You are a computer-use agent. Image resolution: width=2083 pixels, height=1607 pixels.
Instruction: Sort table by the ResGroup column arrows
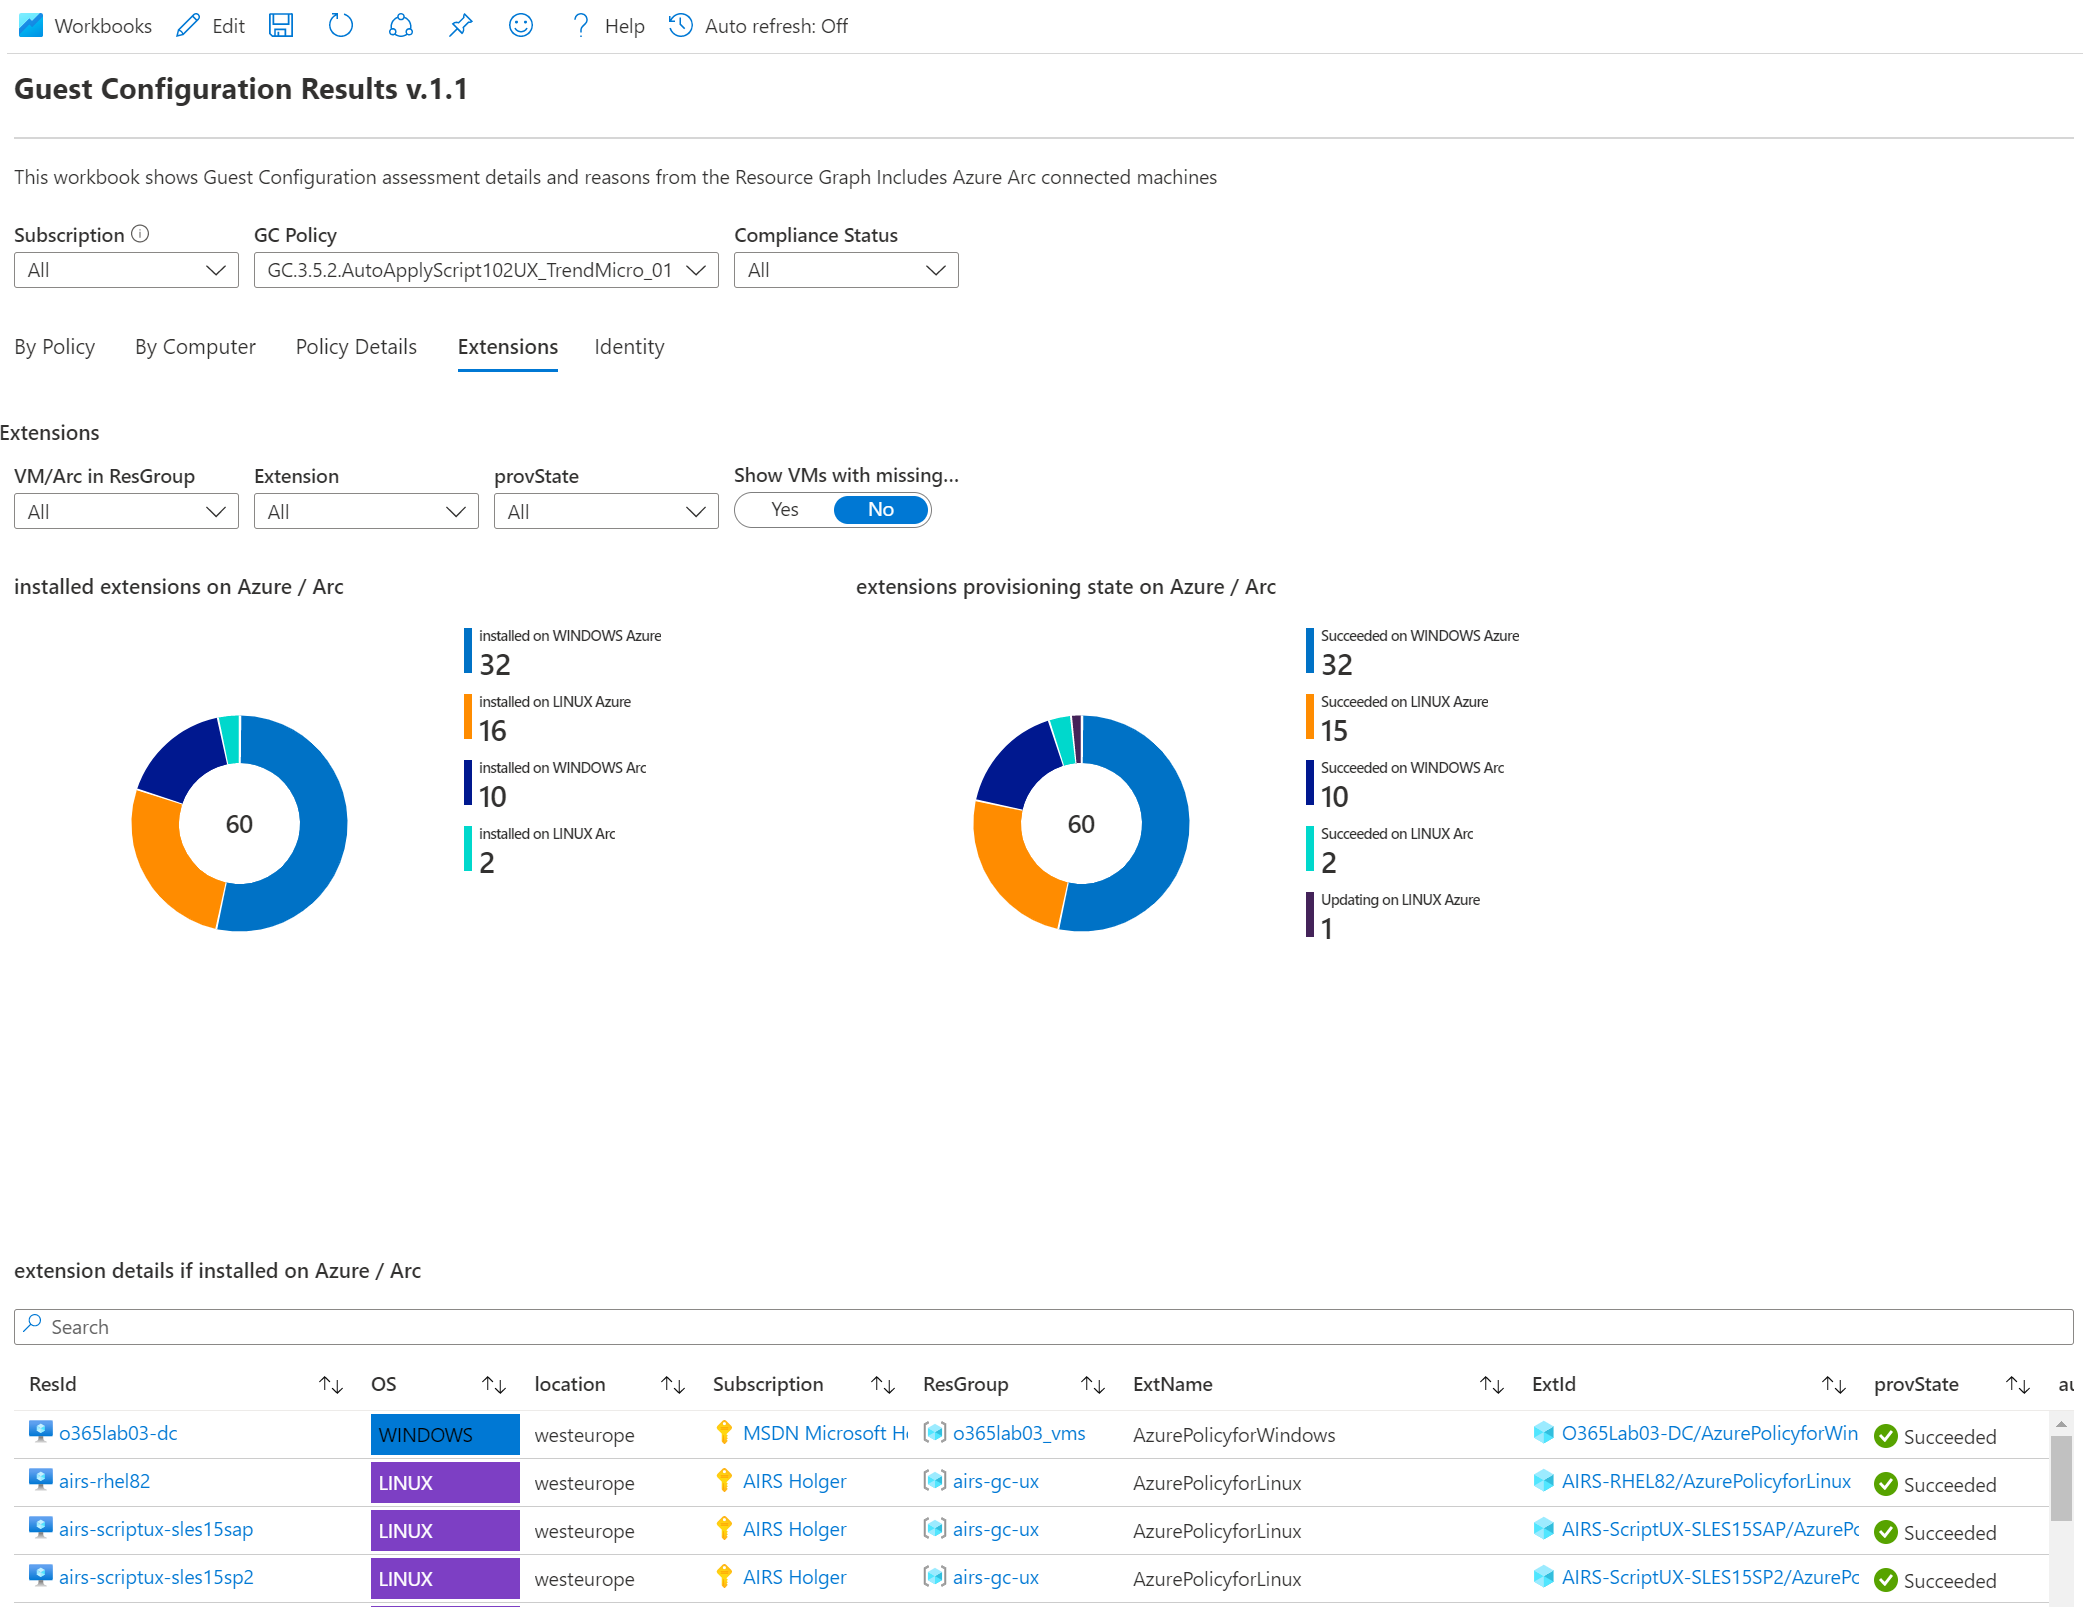point(1093,1385)
